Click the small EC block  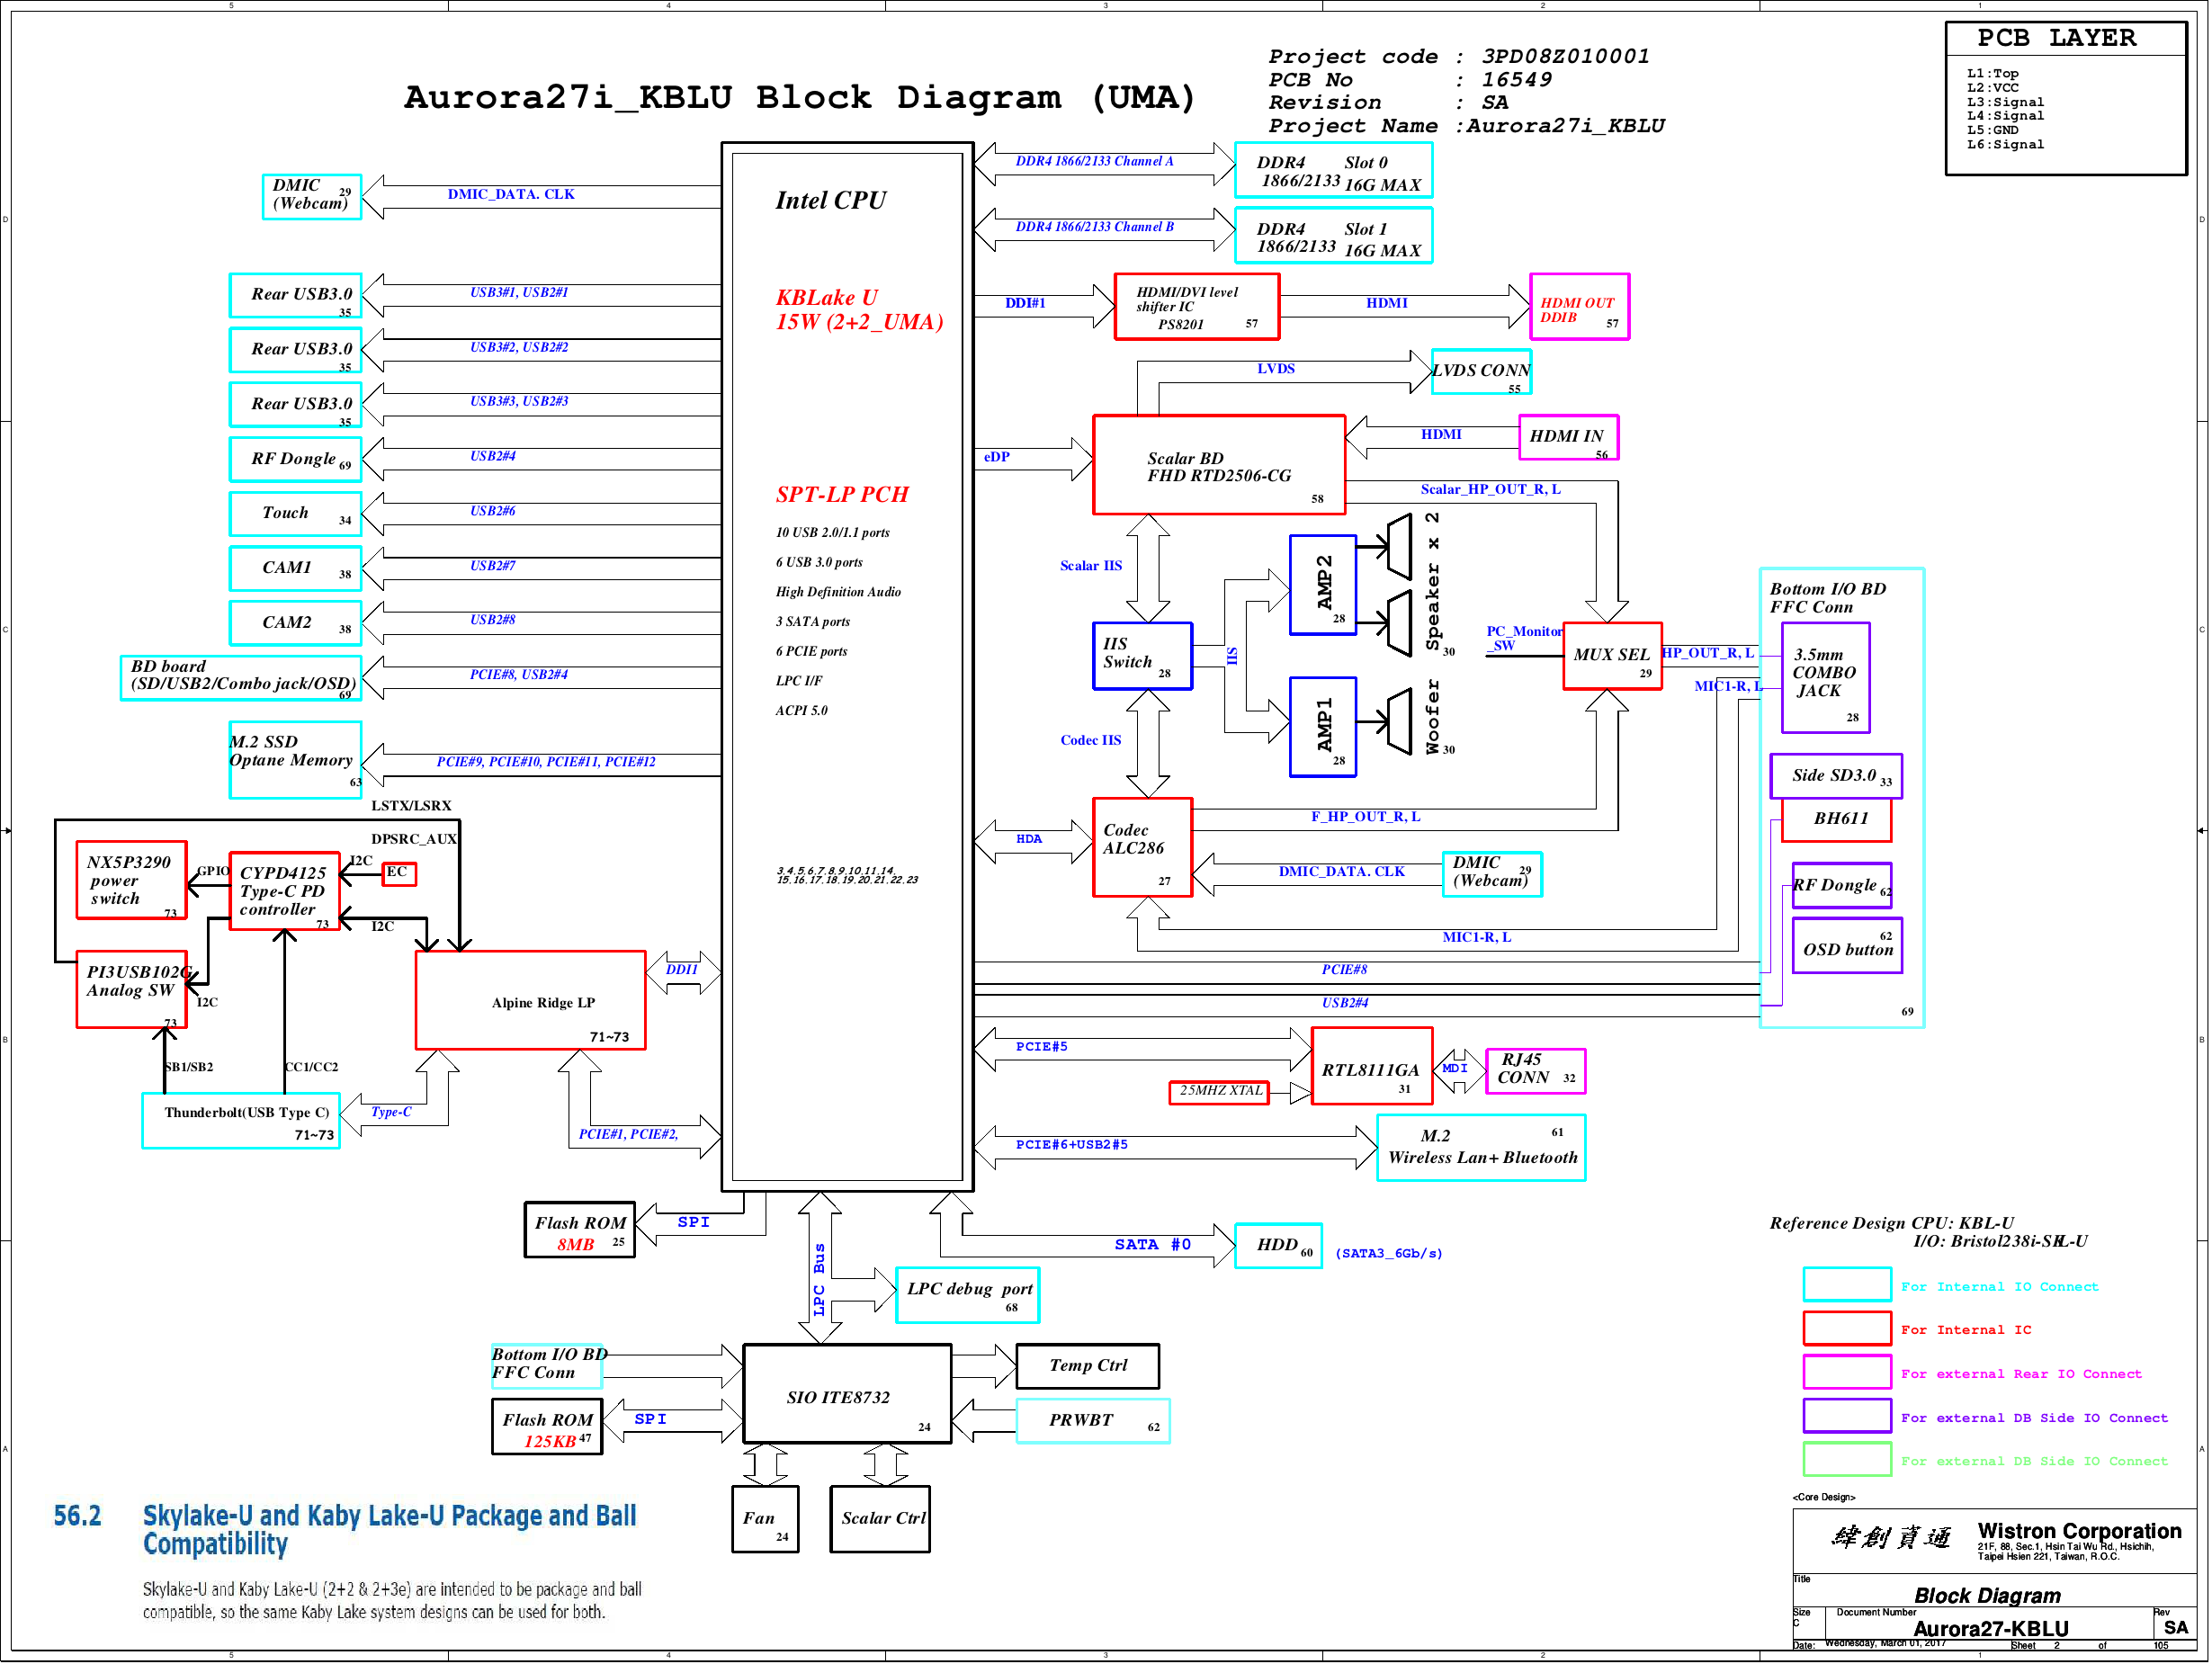(x=399, y=874)
